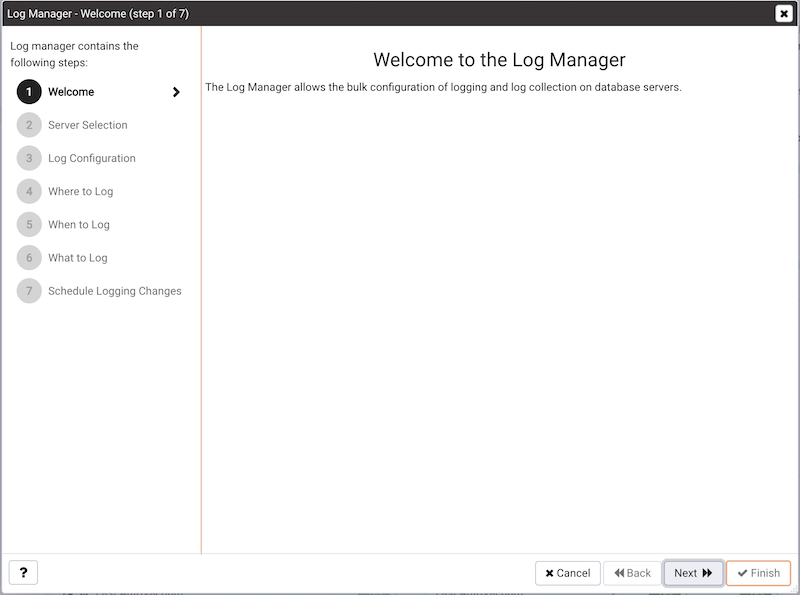800x595 pixels.
Task: Close the Log Manager dialog
Action: point(784,13)
